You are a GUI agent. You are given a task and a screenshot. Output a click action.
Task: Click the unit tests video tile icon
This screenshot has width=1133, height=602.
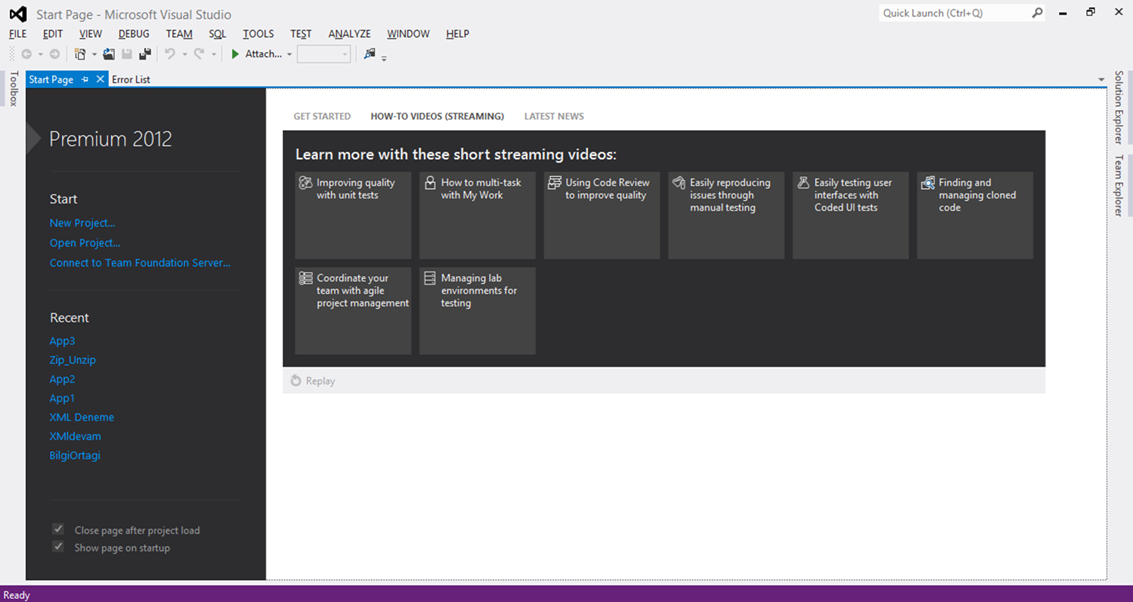point(306,184)
